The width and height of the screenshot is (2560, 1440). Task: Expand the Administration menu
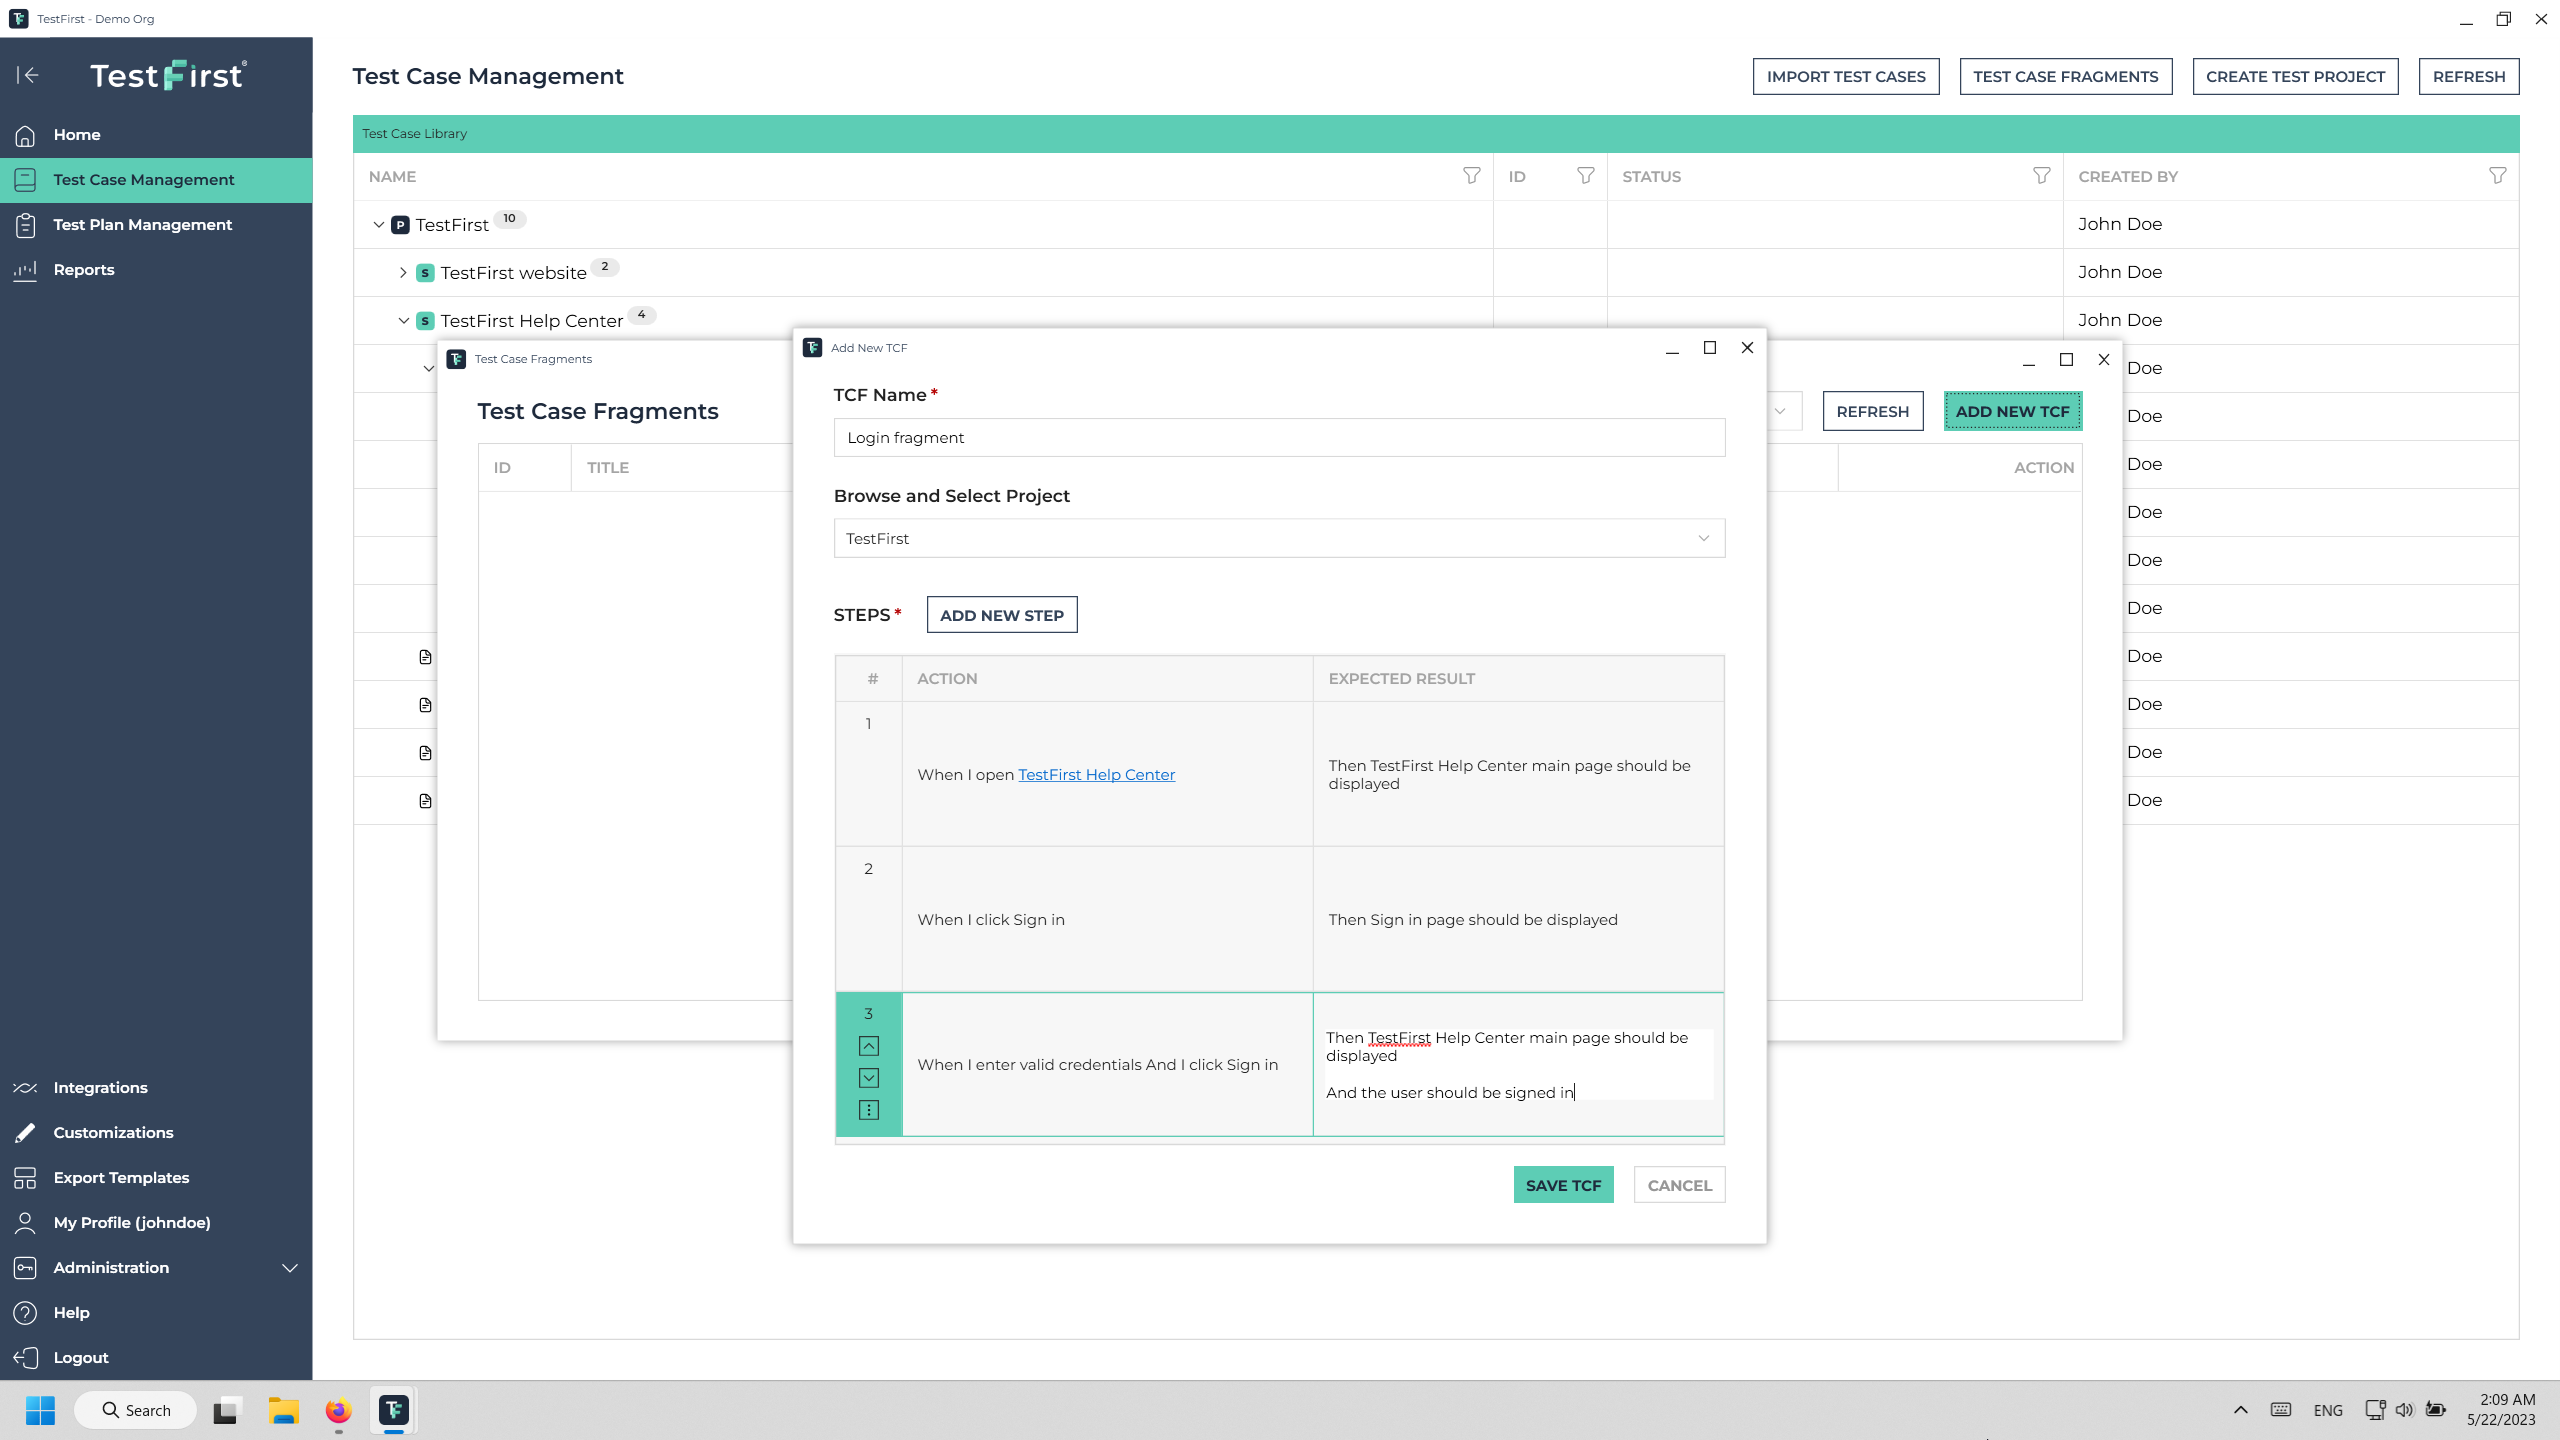[x=290, y=1267]
